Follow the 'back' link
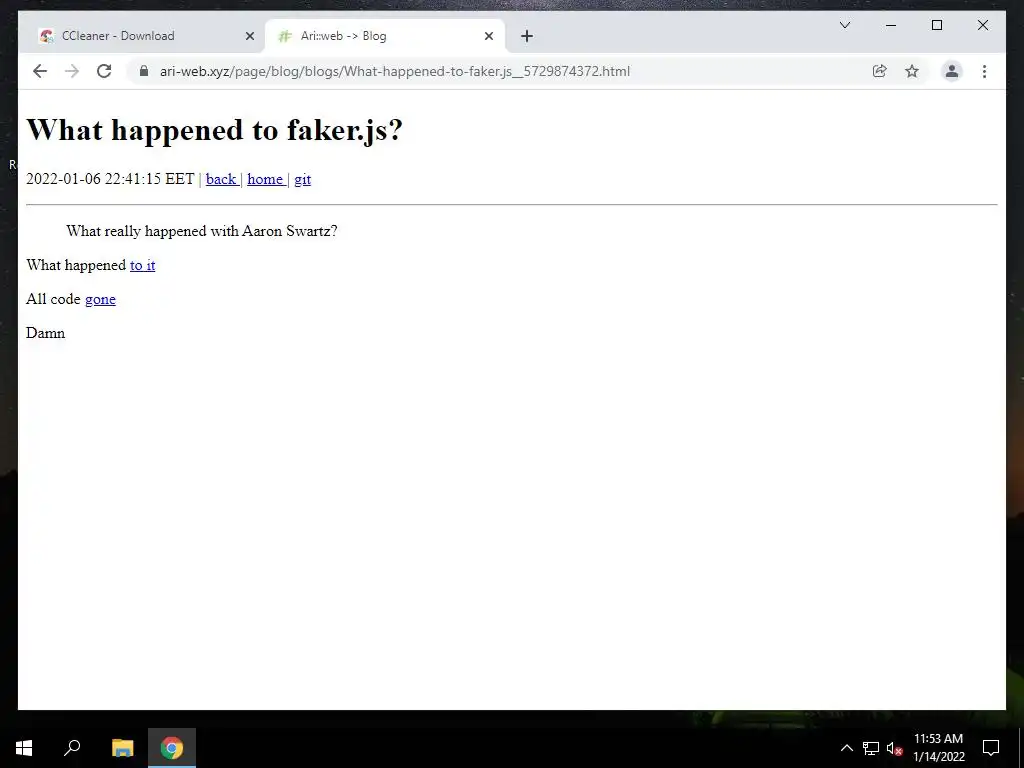 point(221,179)
